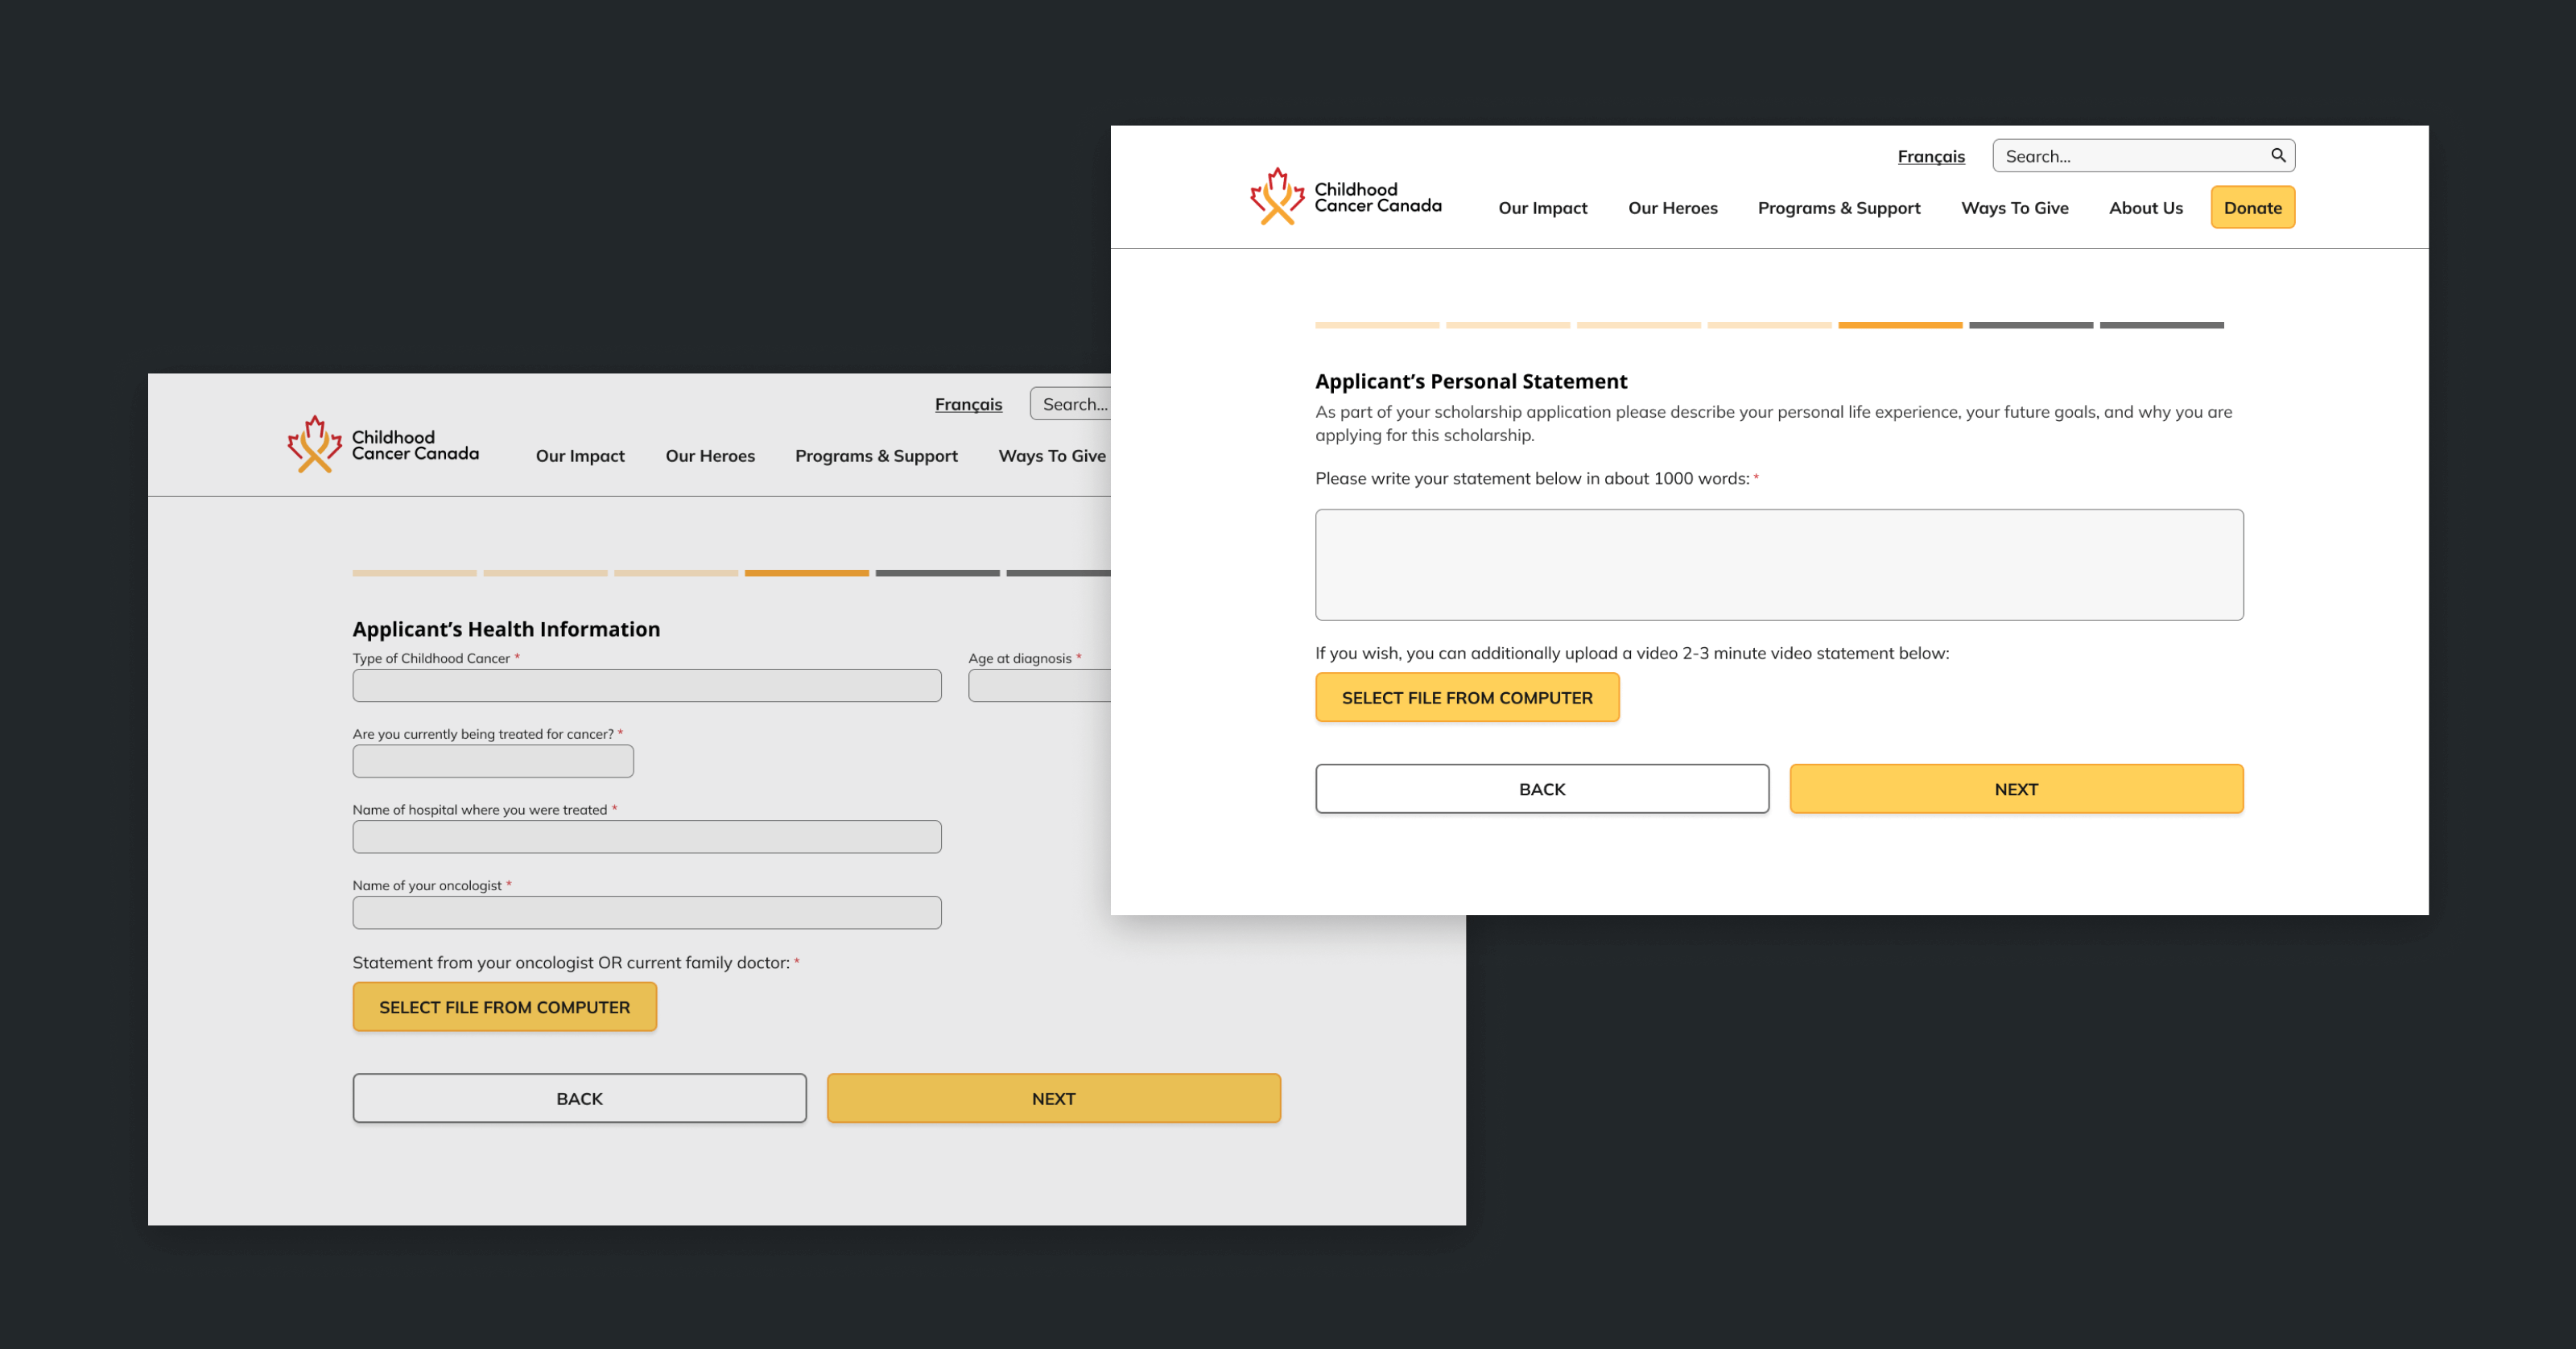Open currently being treated for cancer dropdown
Viewport: 2576px width, 1349px height.
pyautogui.click(x=492, y=762)
